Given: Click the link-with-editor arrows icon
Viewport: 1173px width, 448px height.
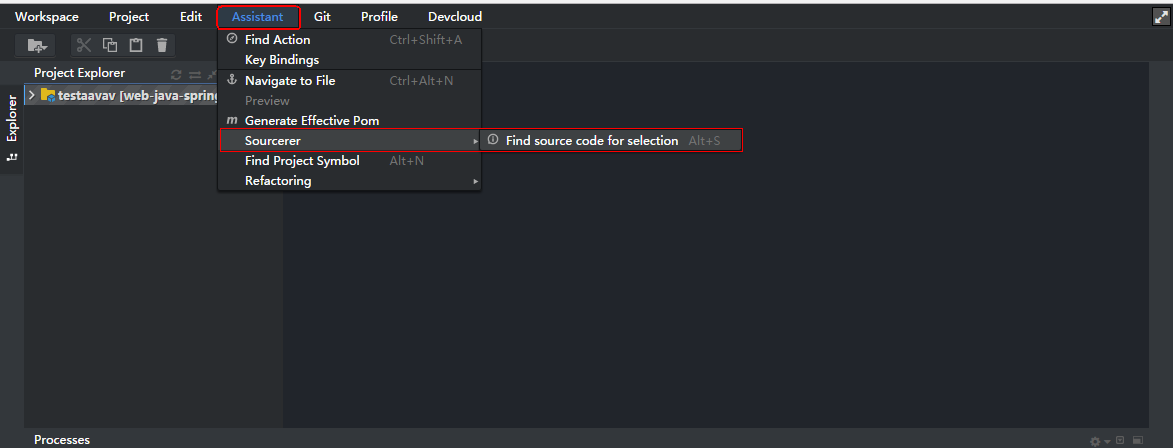Looking at the screenshot, I should pos(195,74).
